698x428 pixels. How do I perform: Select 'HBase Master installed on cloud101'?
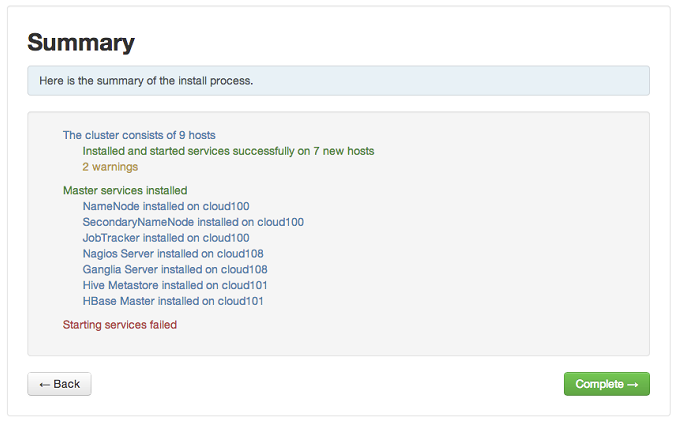tap(173, 301)
